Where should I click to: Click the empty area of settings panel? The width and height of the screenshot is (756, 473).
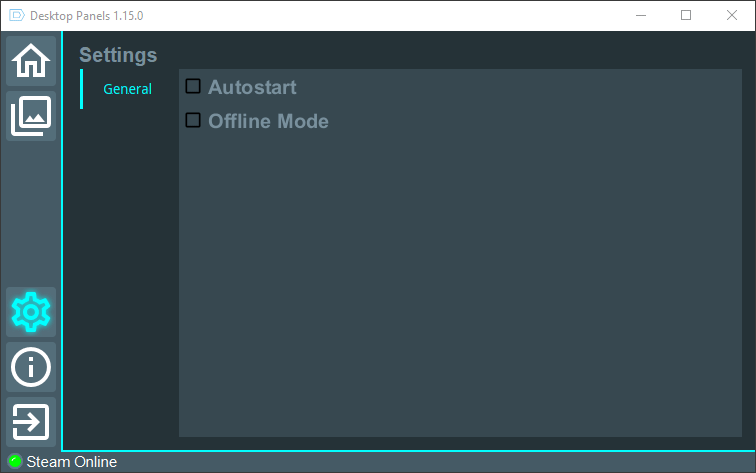(x=460, y=284)
